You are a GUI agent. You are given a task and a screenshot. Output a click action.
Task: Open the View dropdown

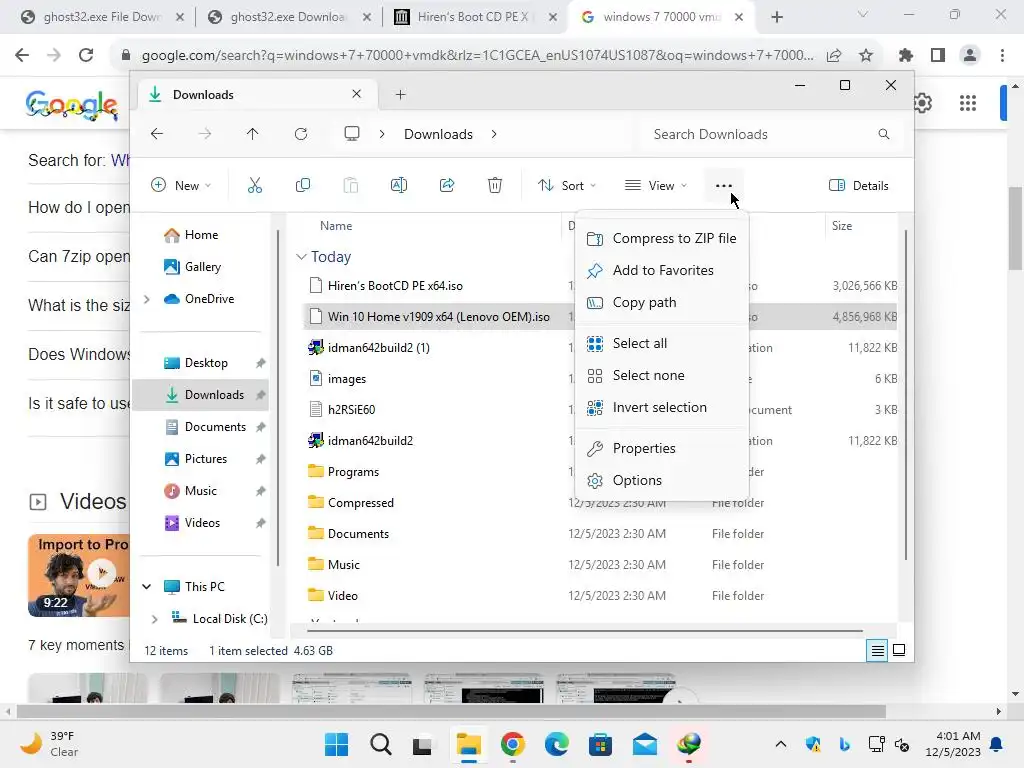(x=656, y=185)
